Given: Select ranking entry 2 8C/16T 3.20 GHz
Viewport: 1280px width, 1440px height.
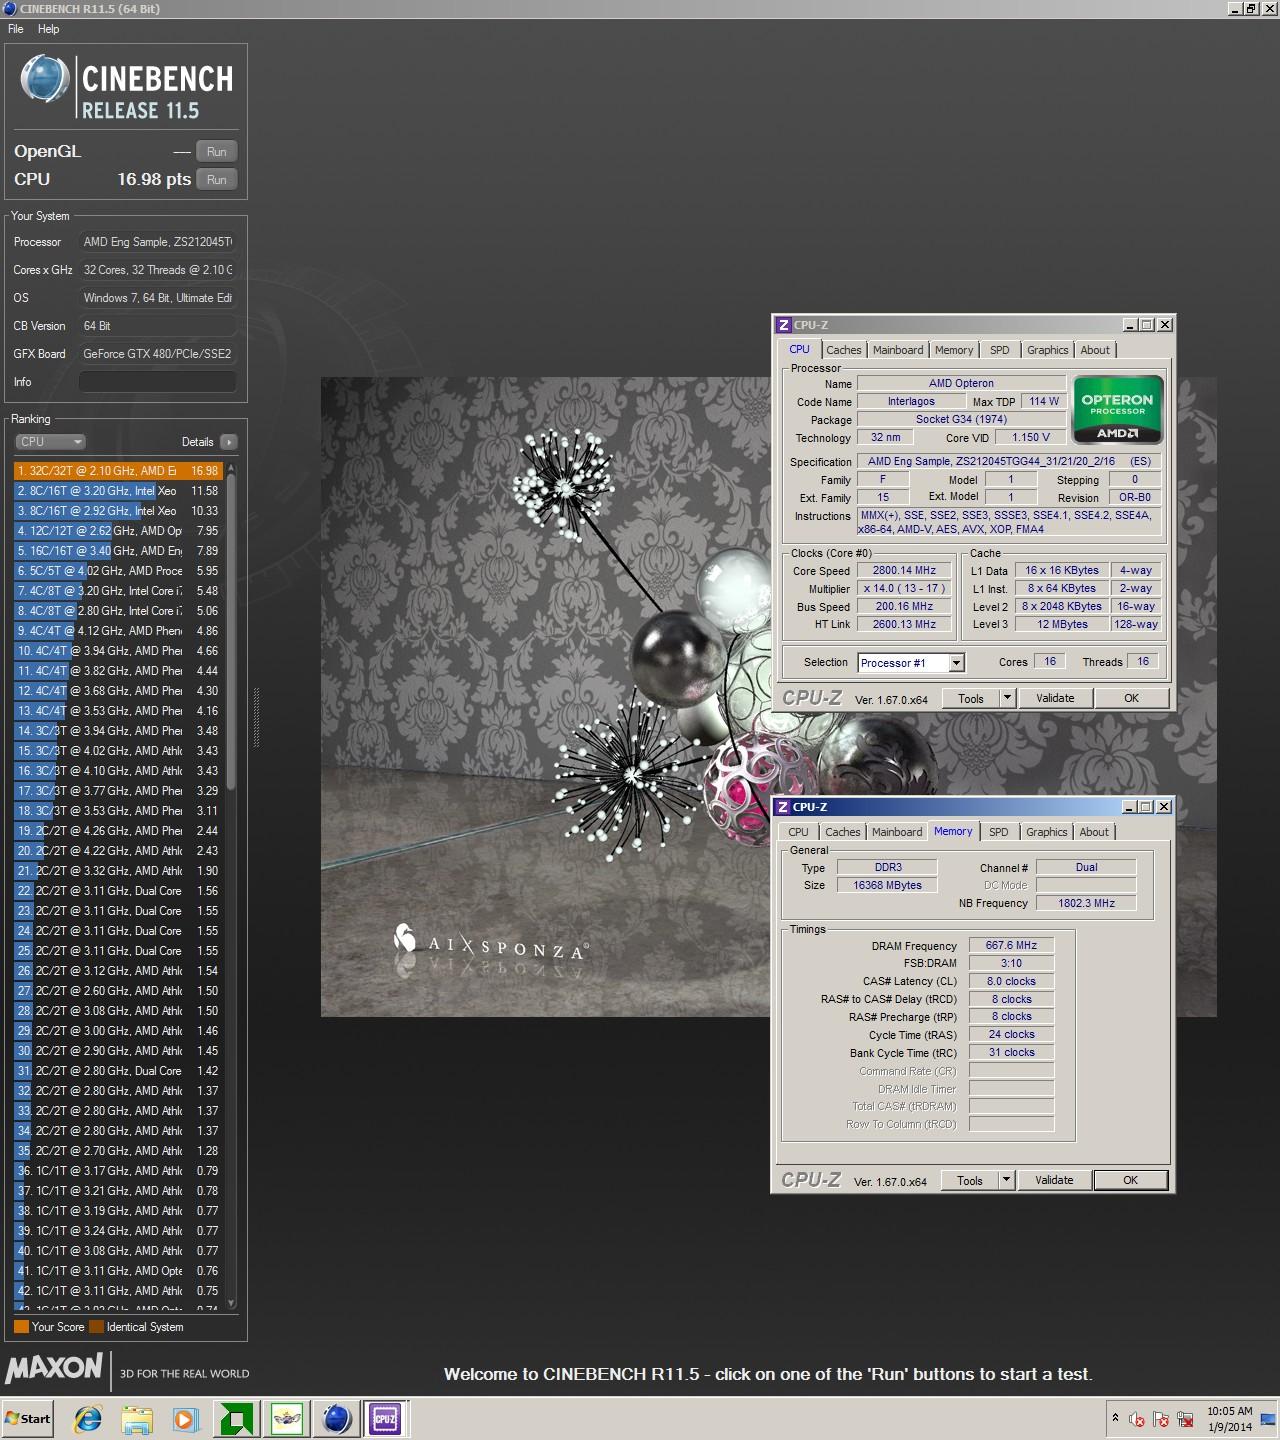Looking at the screenshot, I should tap(117, 491).
